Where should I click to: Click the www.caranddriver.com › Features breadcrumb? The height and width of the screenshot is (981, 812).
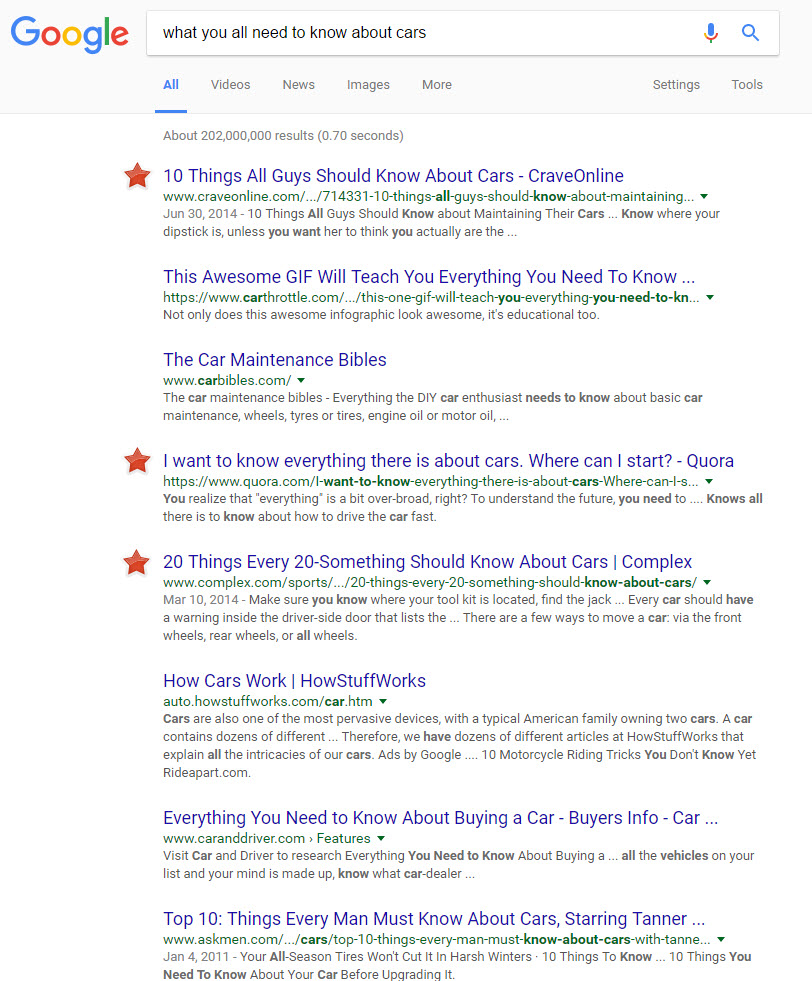click(266, 838)
